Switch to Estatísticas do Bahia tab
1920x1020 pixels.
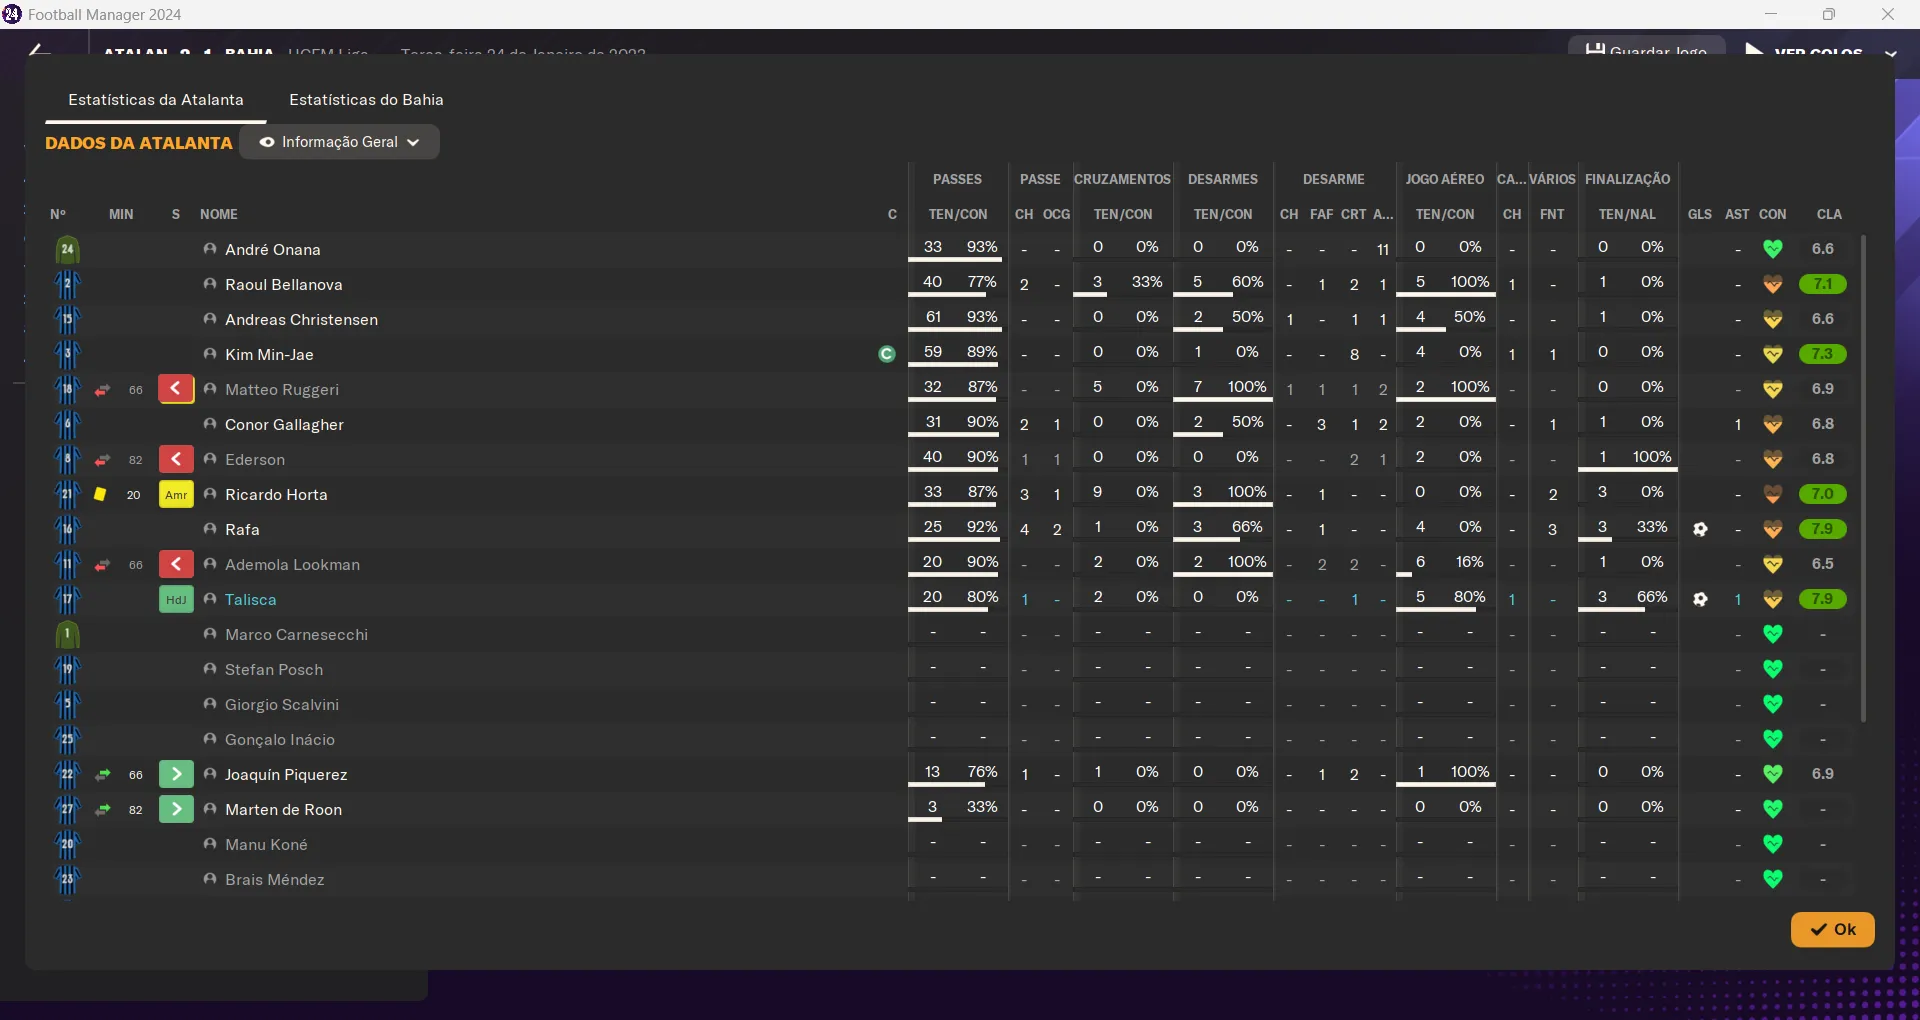click(x=366, y=100)
